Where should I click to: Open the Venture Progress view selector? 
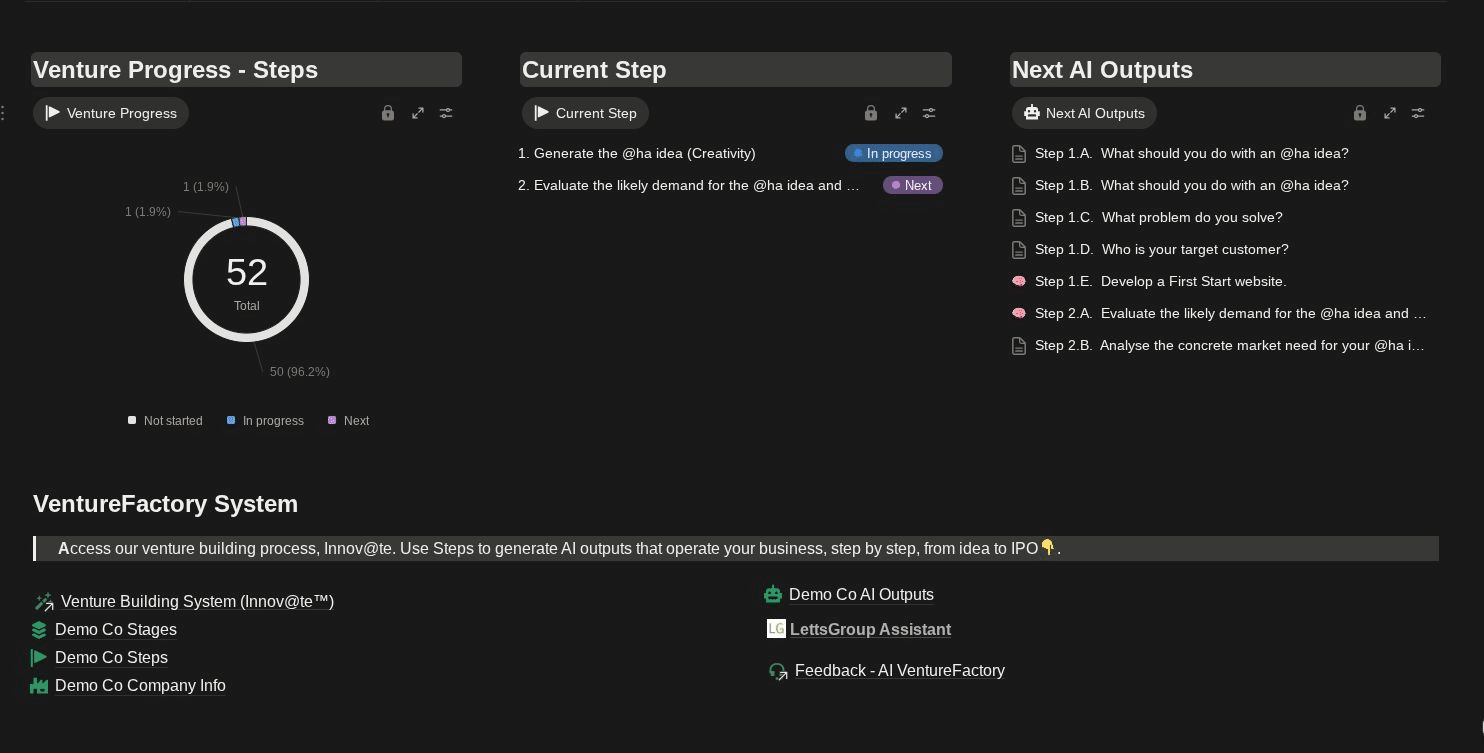110,113
